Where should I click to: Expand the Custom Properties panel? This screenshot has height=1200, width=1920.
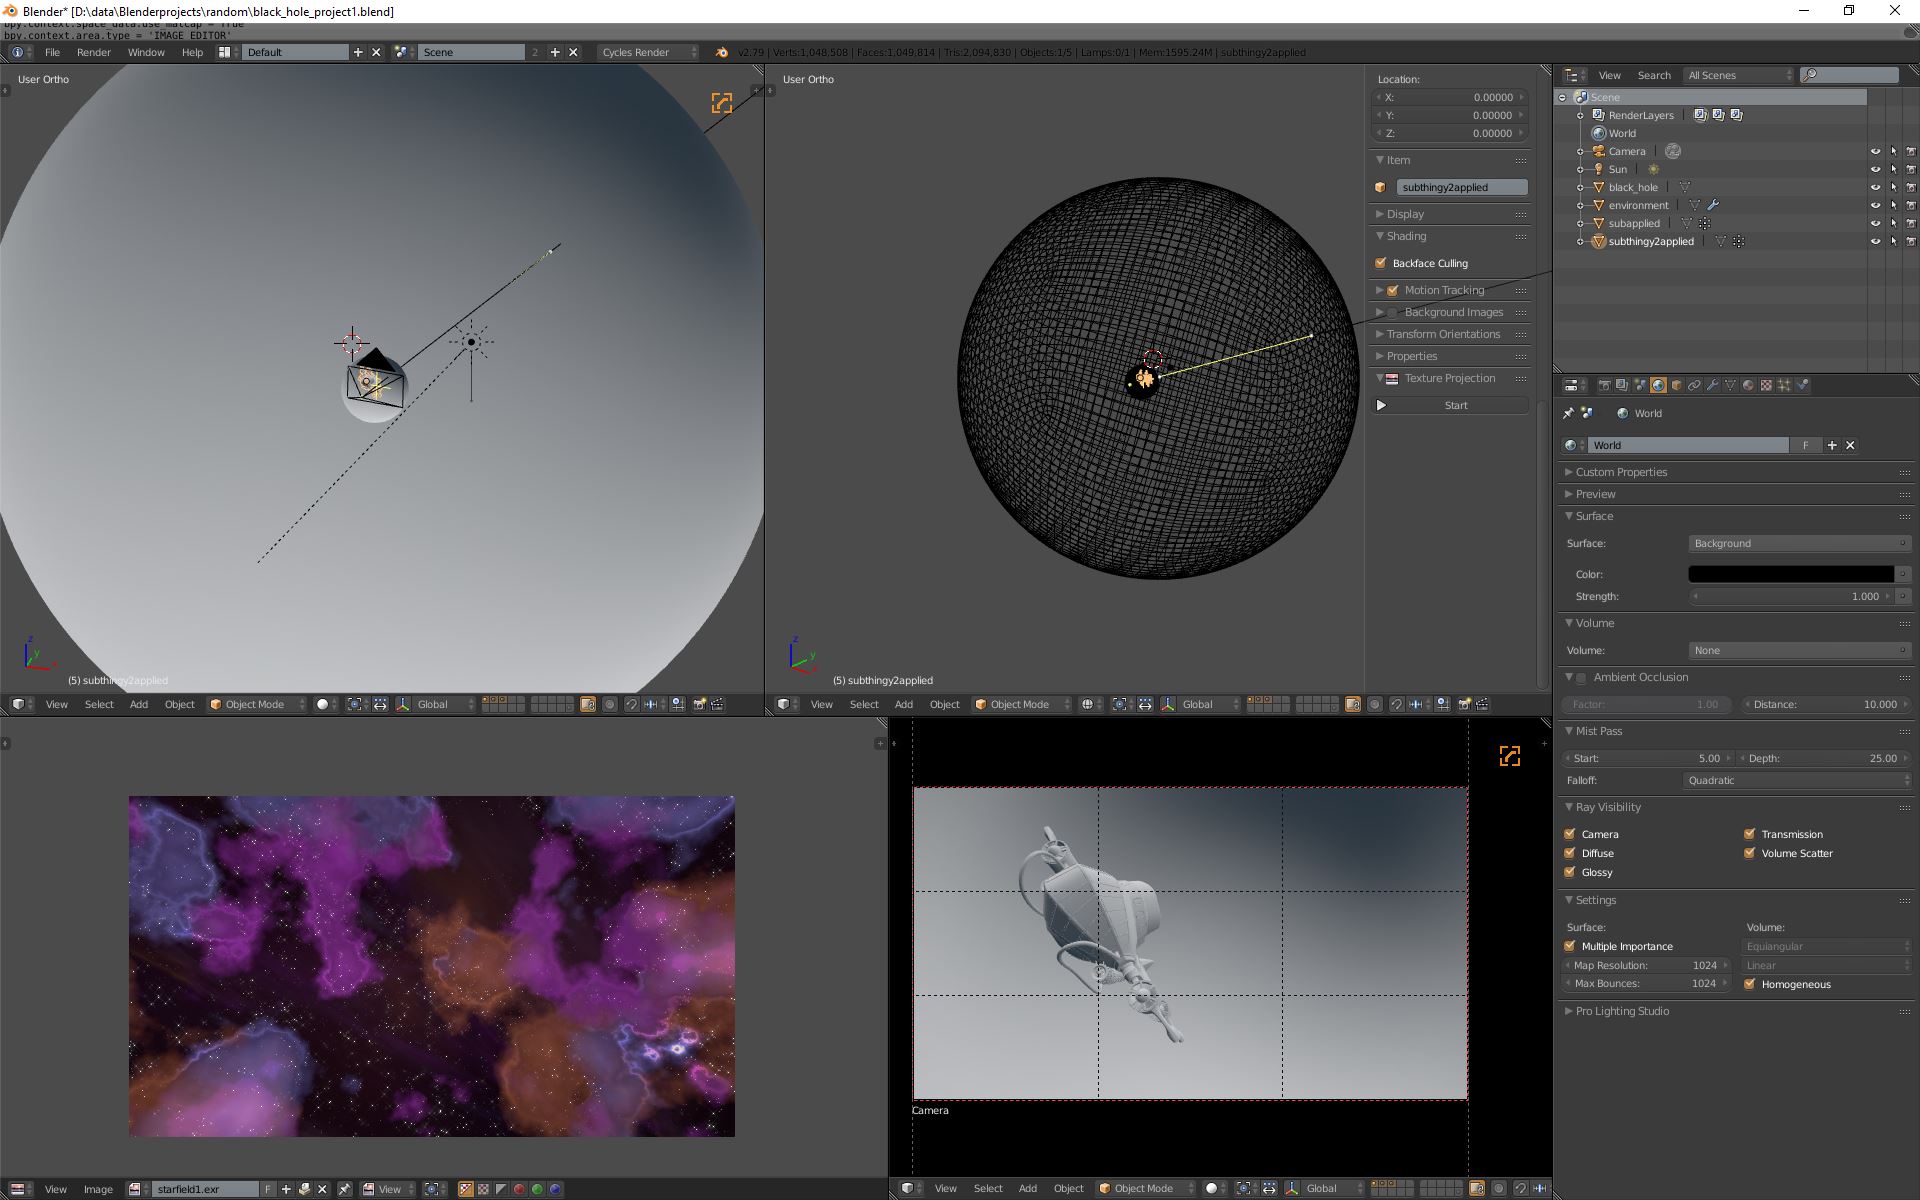(1620, 472)
